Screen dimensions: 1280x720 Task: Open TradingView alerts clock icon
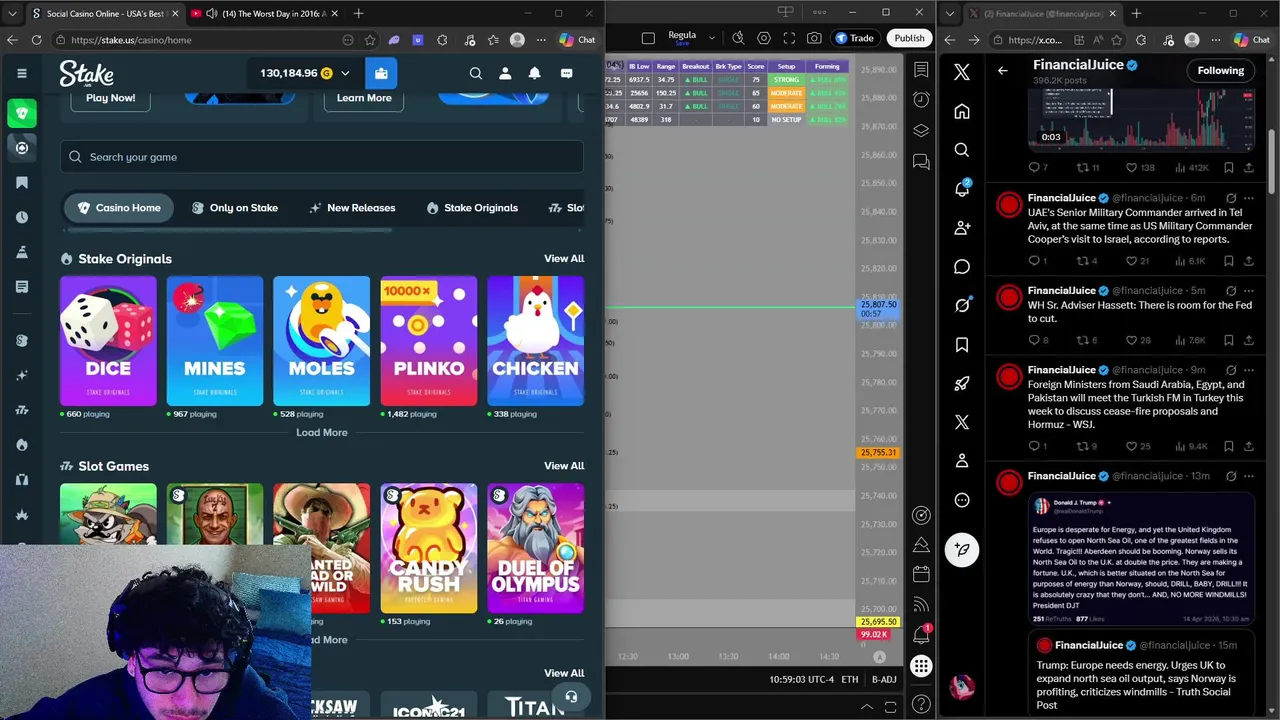(921, 100)
